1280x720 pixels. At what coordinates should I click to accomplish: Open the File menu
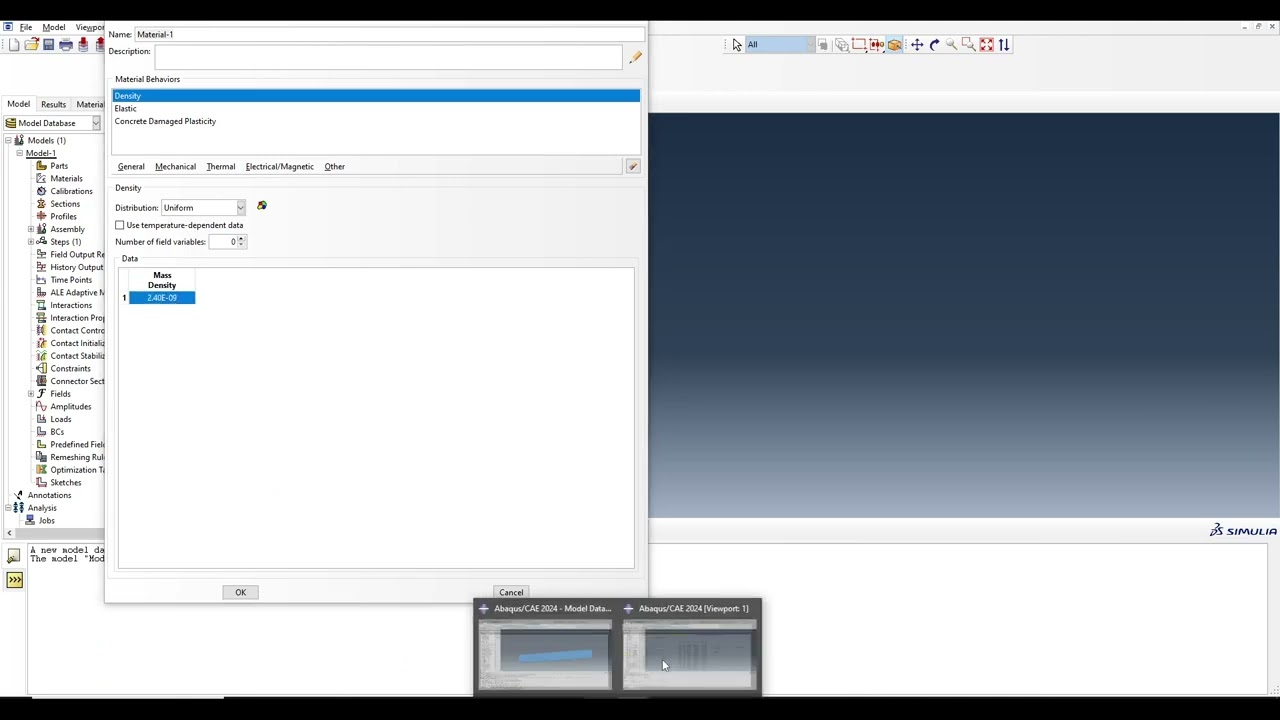click(26, 27)
